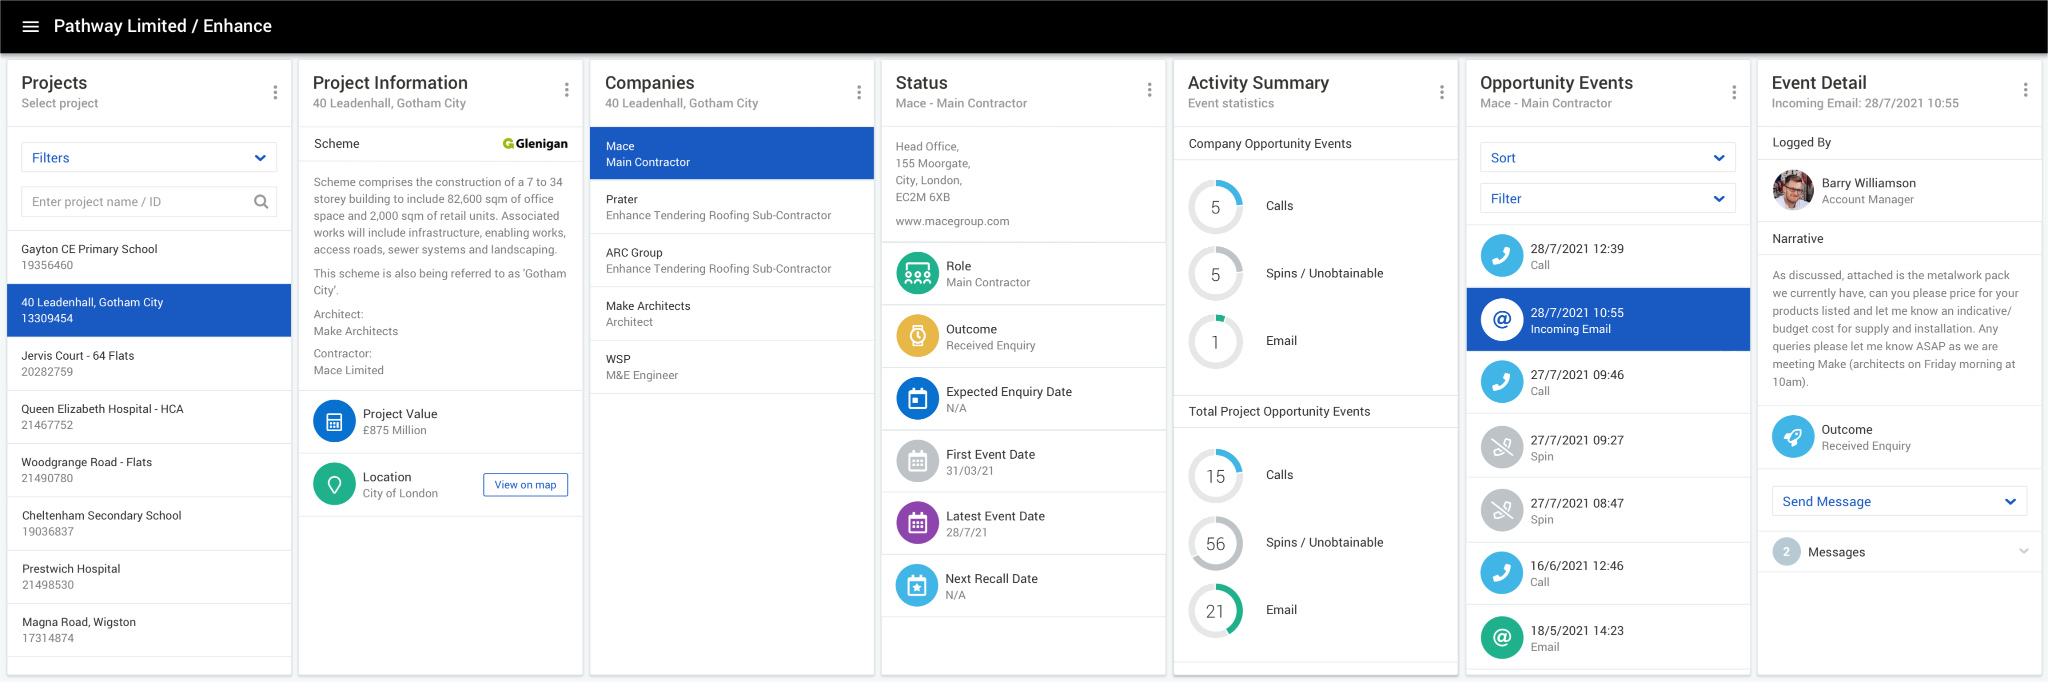Open Activity Summary panel kebab menu
This screenshot has height=682, width=2048.
click(x=1442, y=92)
